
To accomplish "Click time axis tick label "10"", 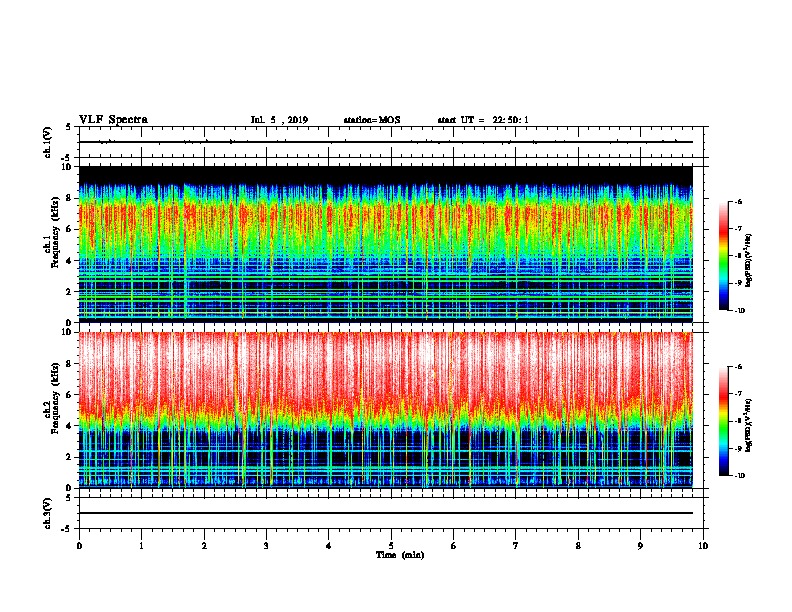I will 703,546.
